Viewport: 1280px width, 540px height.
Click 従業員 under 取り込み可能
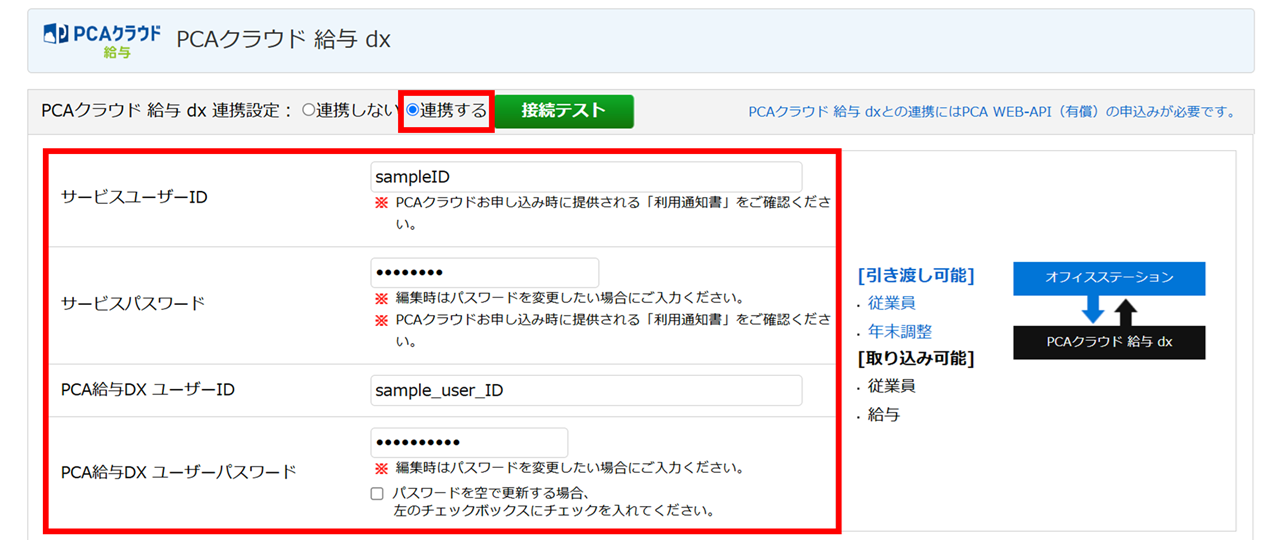click(x=892, y=386)
